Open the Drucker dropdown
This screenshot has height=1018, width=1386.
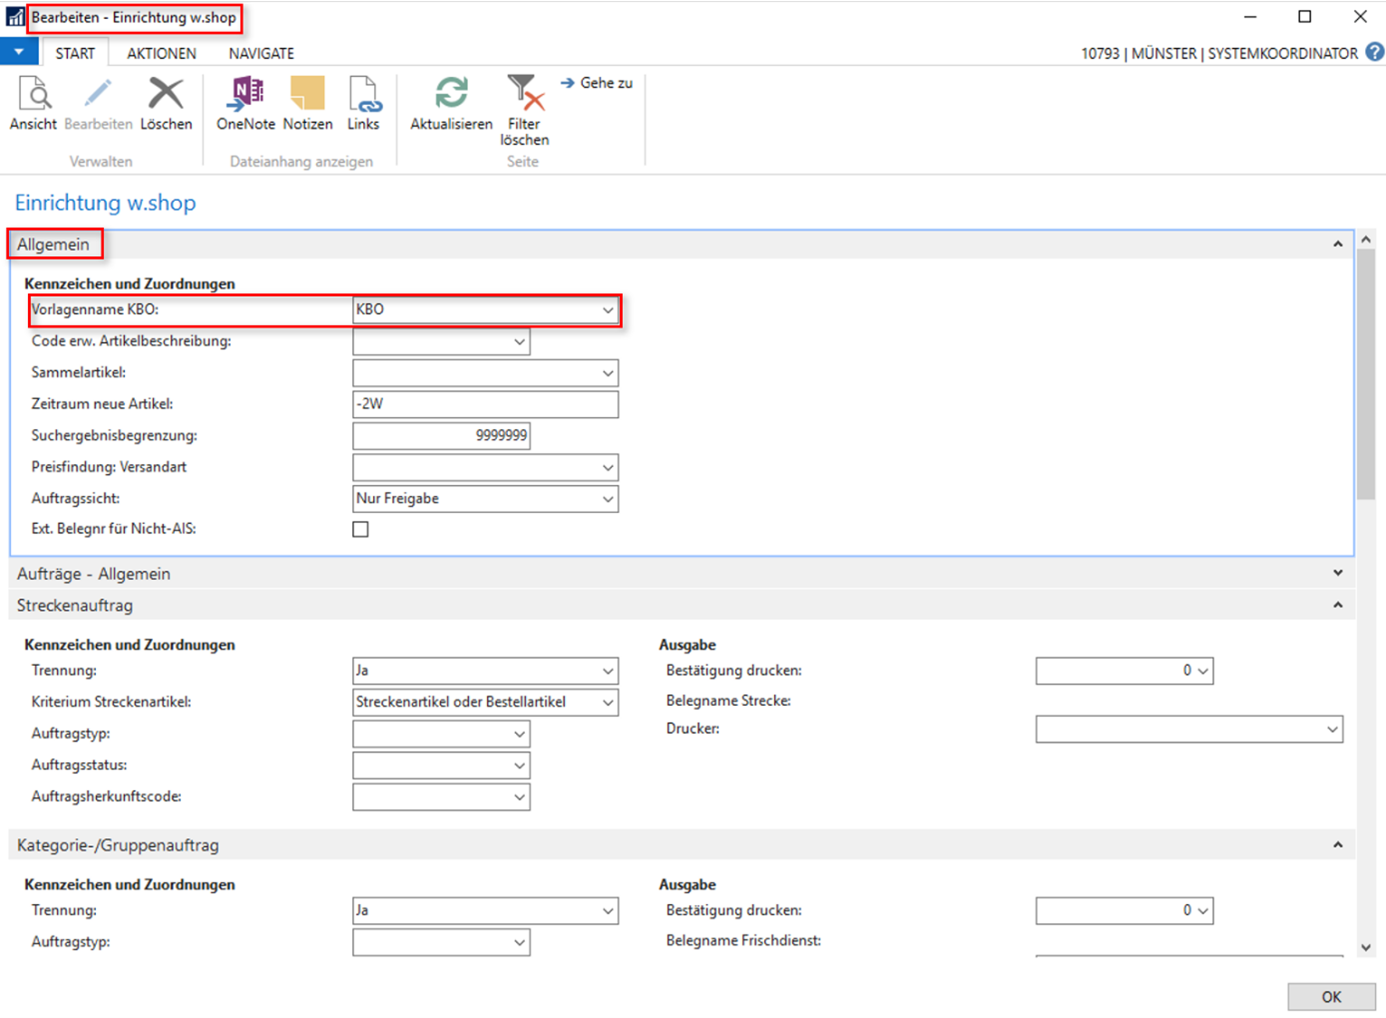point(1332,729)
